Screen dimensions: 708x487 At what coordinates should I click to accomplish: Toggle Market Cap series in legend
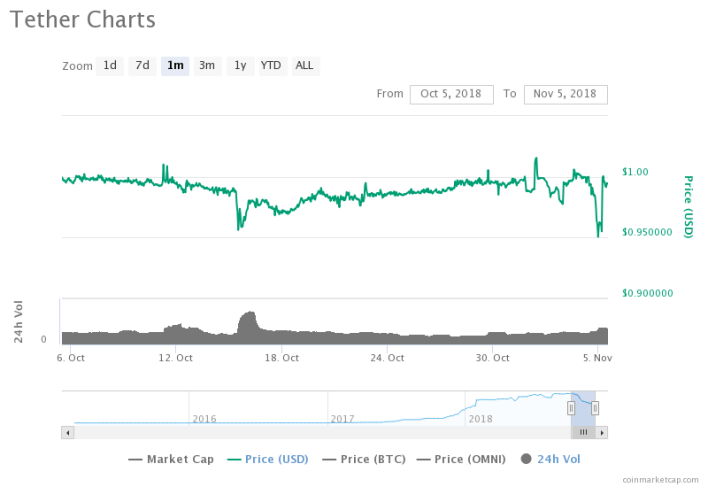pyautogui.click(x=171, y=459)
